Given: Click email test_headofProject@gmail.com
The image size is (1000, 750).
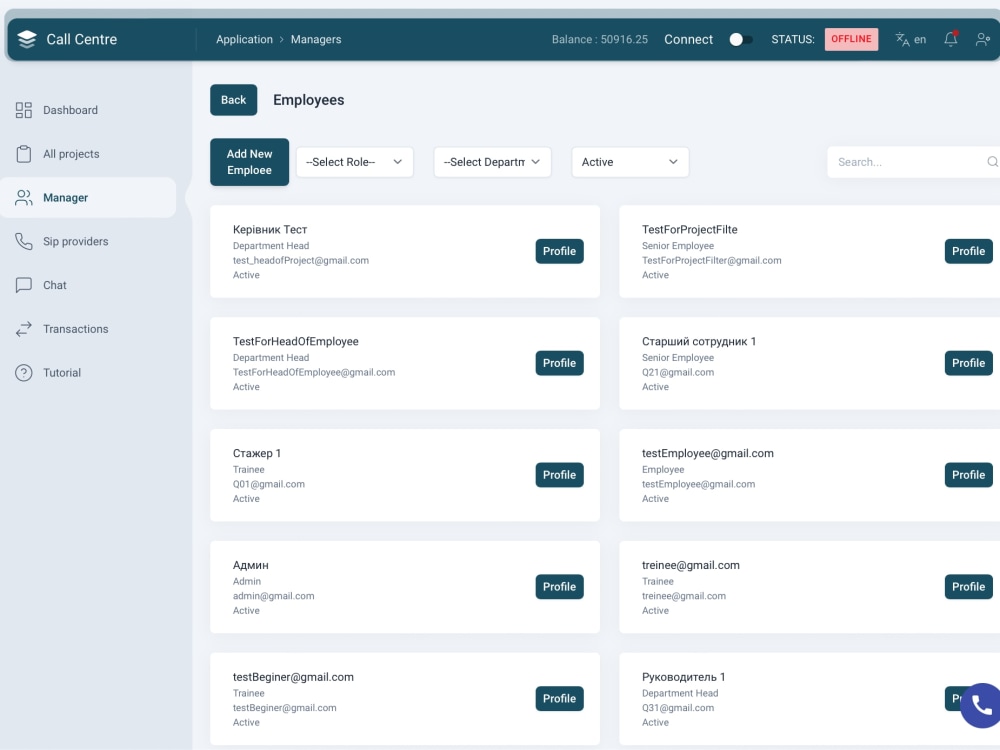Looking at the screenshot, I should click(x=300, y=260).
